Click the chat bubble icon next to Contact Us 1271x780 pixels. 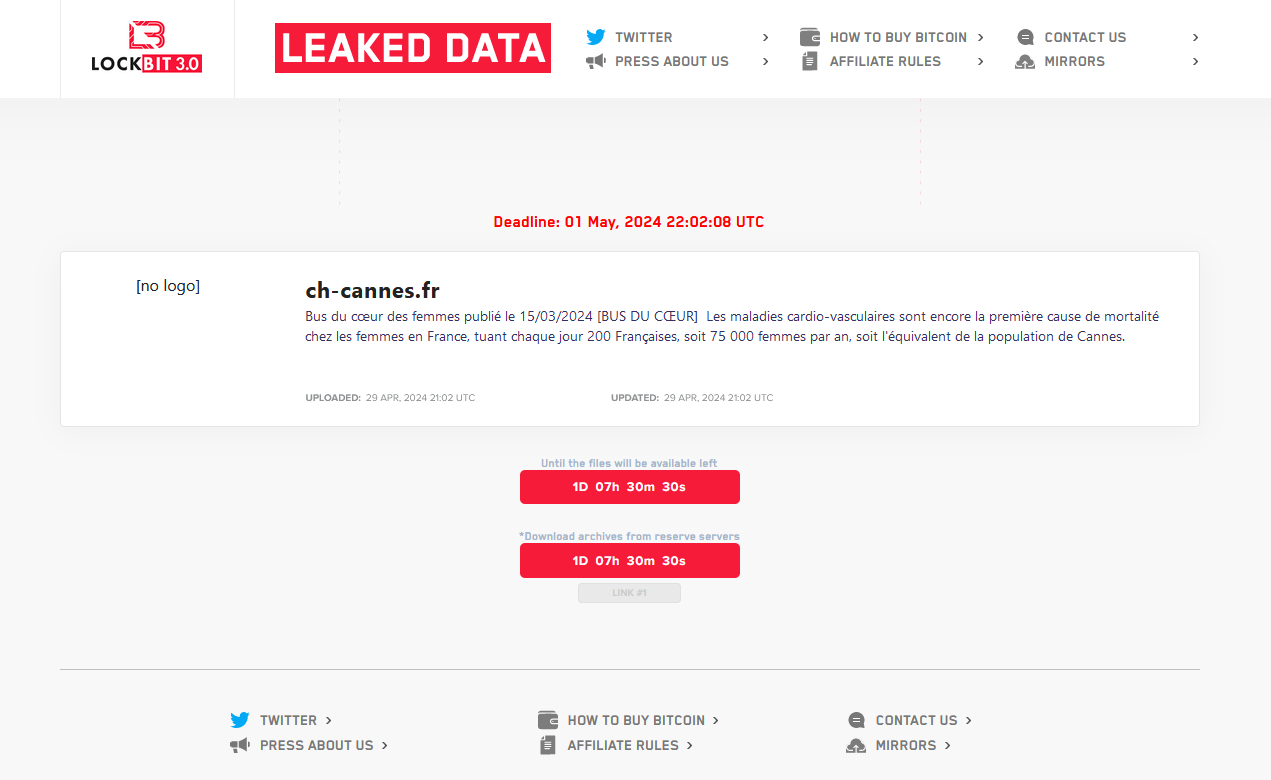point(1024,36)
